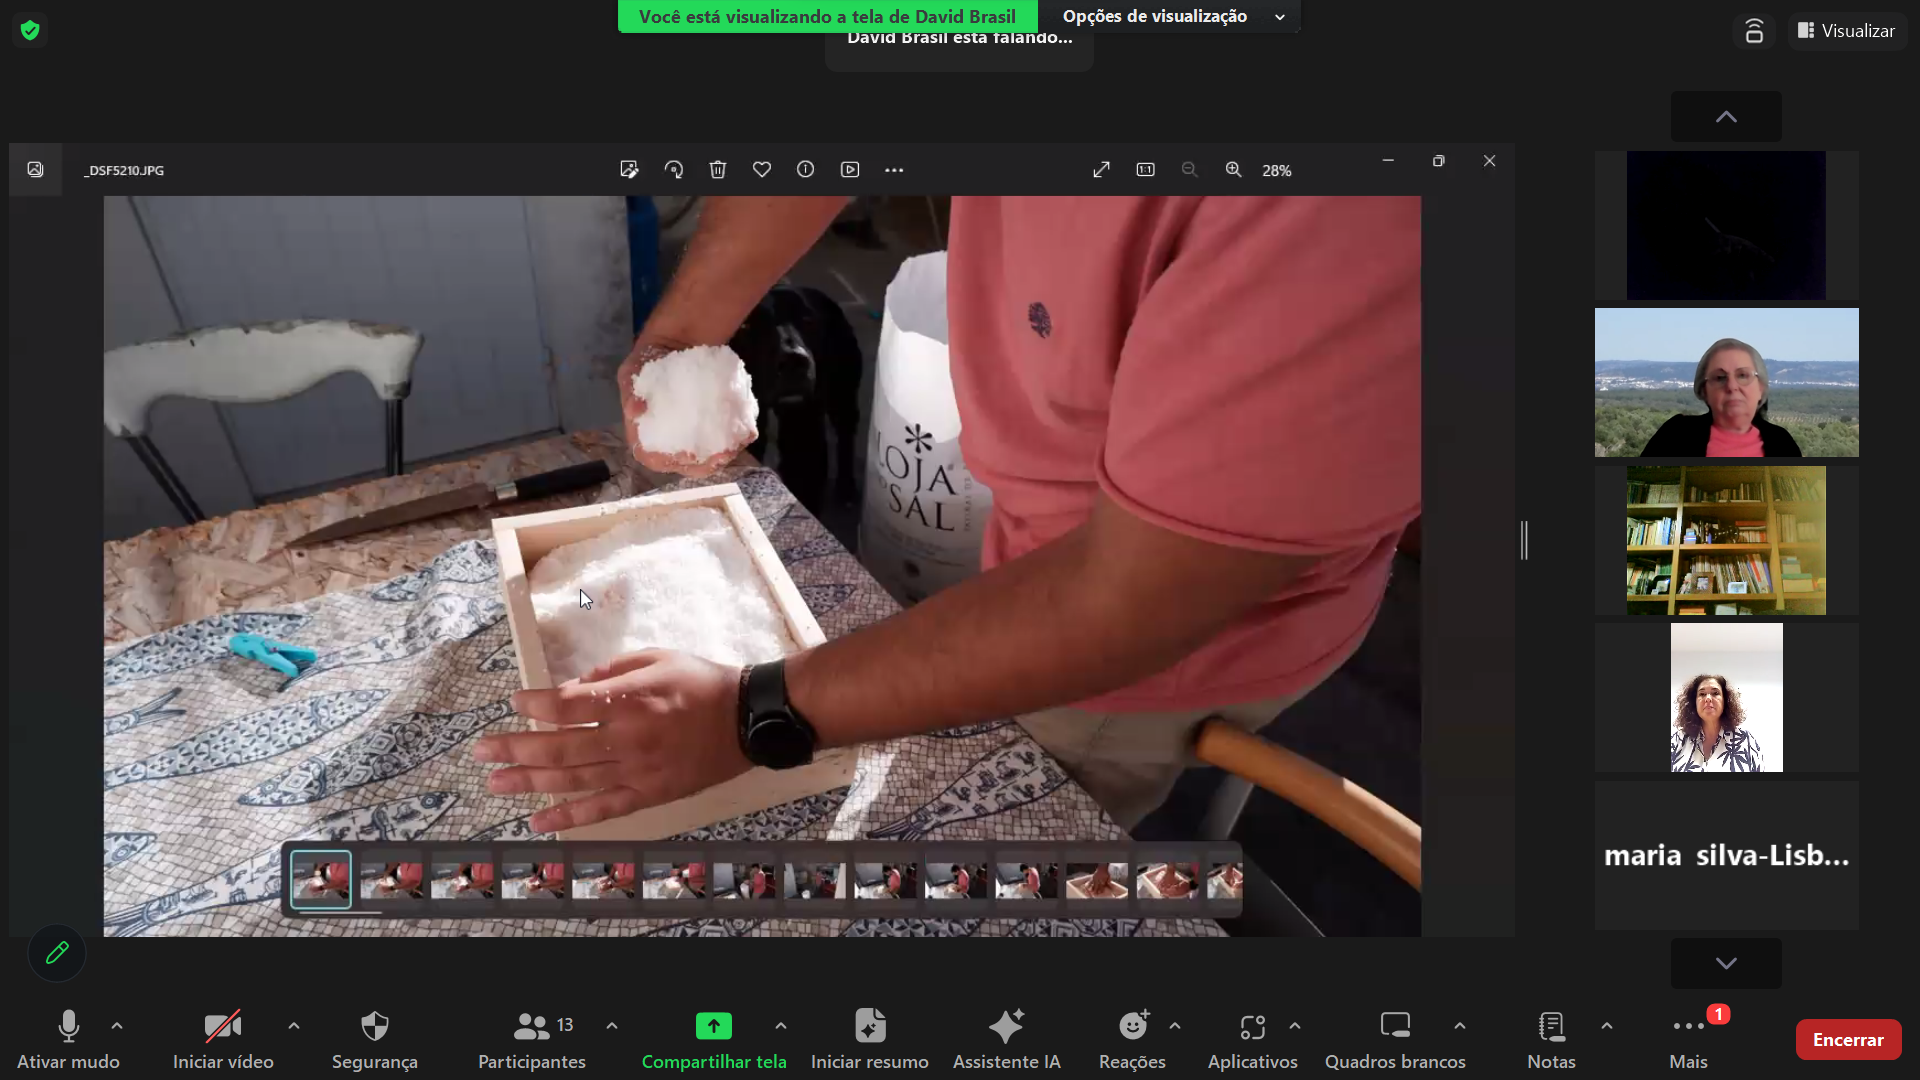
Task: Turn on camera with Iniciar vídeo
Action: tap(222, 1026)
